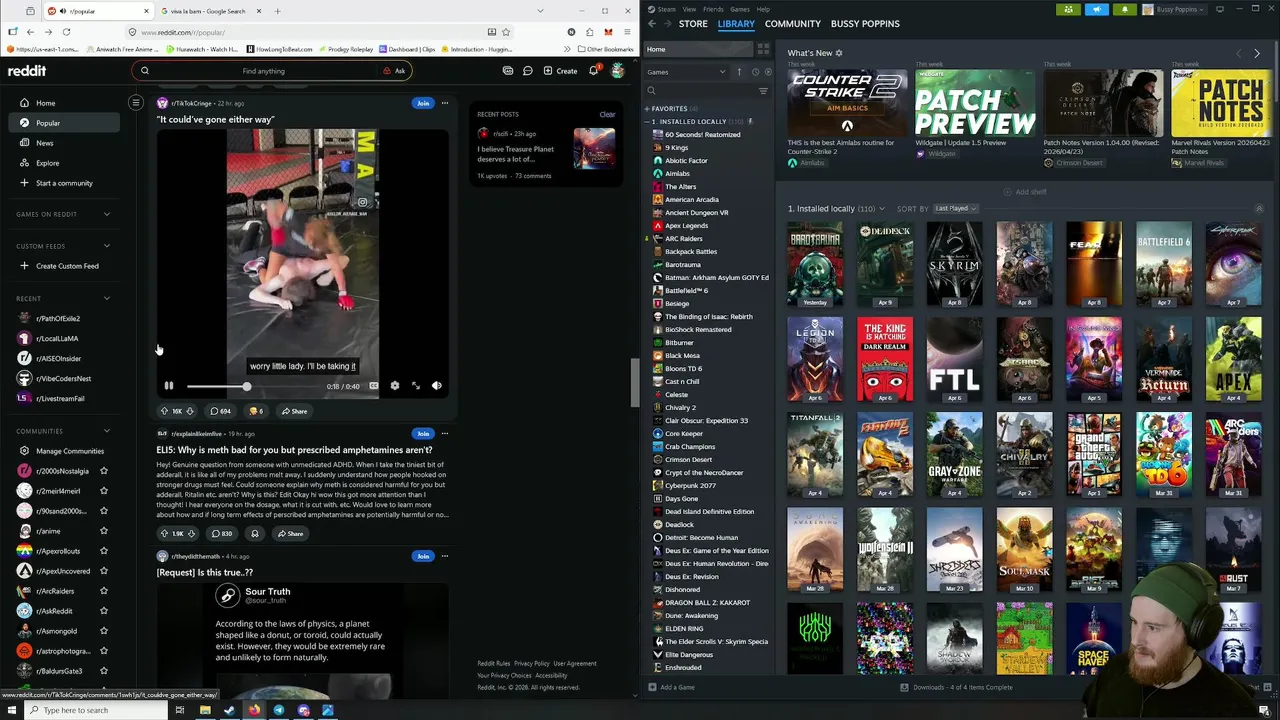1280x720 pixels.
Task: Open Counter-Strike 2 Aim Basics news thumbnail
Action: [x=847, y=102]
